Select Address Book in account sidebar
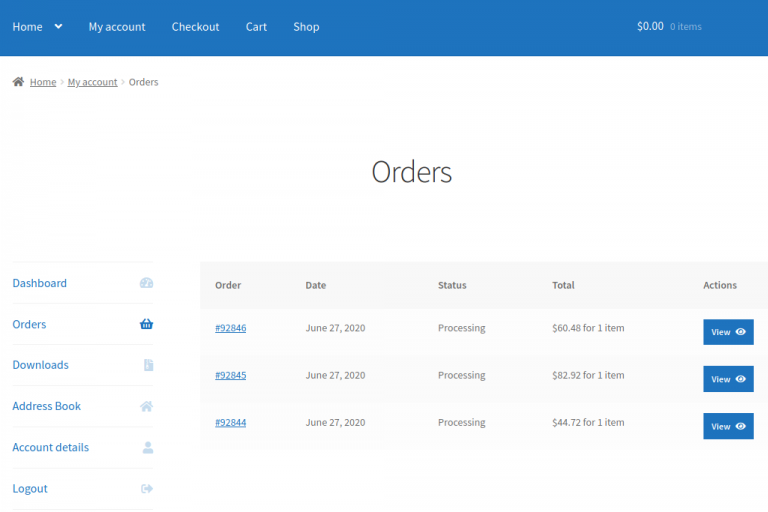768x512 pixels. (47, 406)
